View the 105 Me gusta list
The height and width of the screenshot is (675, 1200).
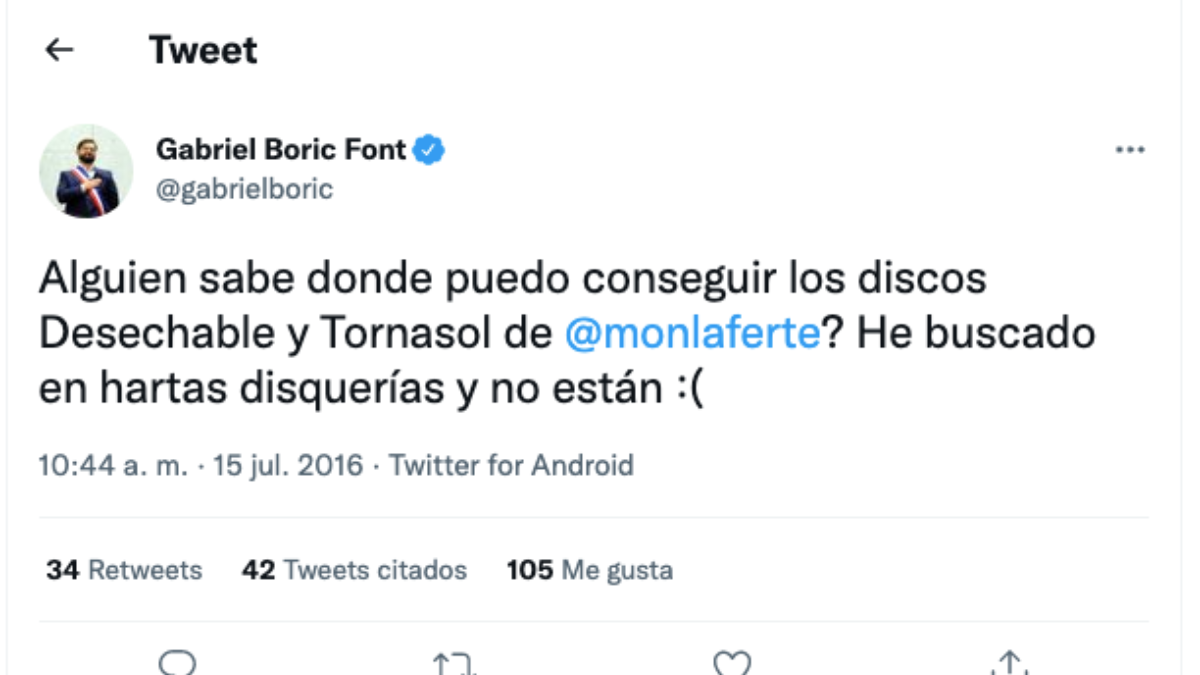click(590, 570)
